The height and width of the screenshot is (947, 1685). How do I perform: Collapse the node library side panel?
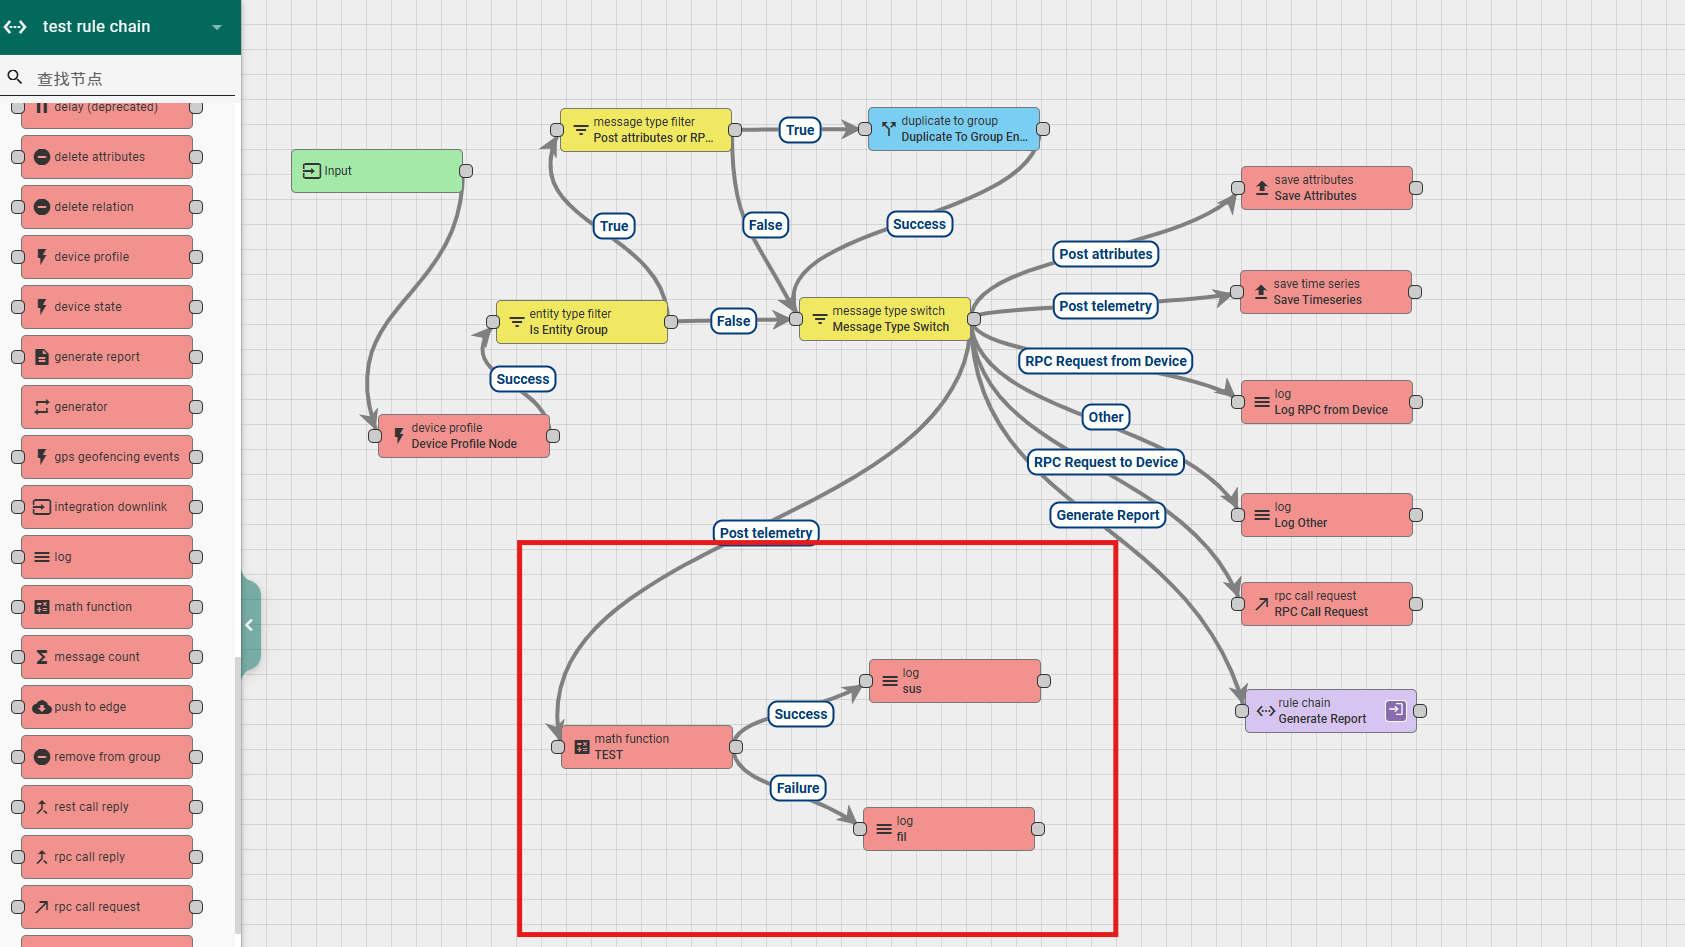tap(250, 625)
